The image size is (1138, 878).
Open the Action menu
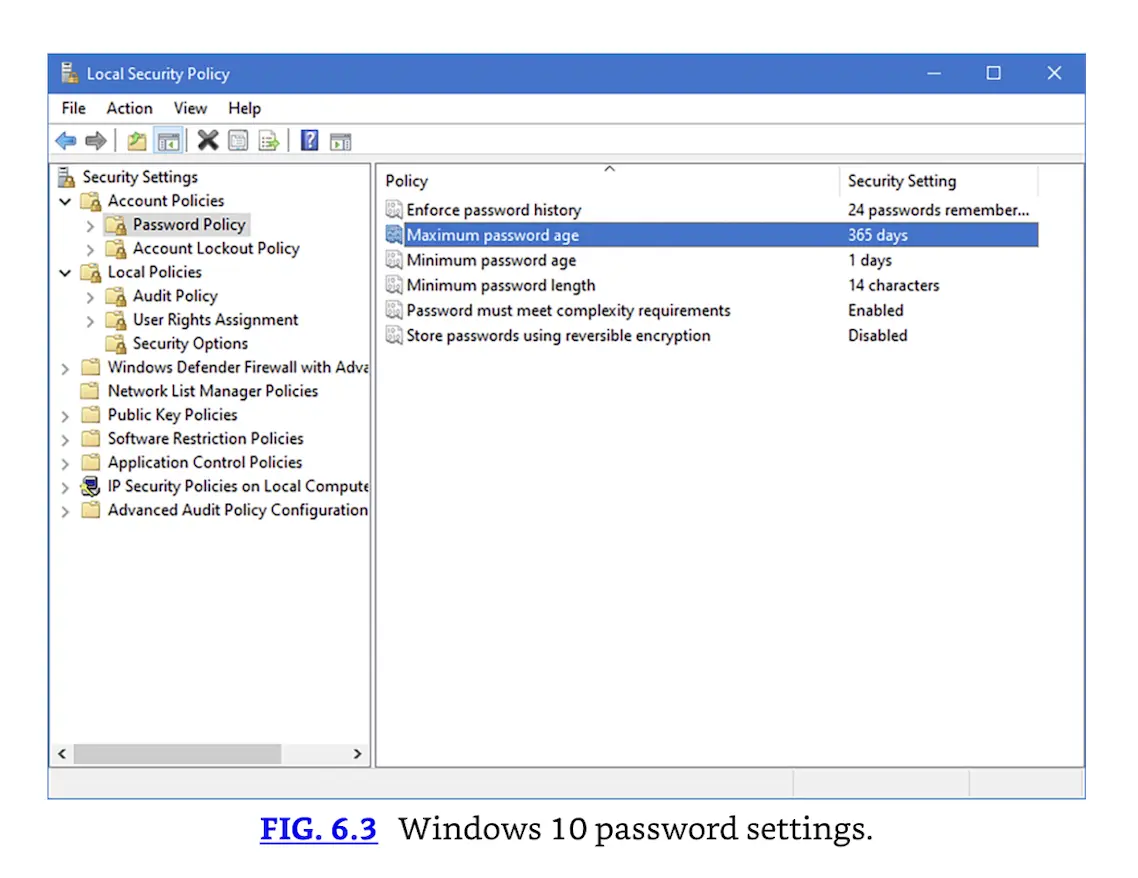click(129, 108)
